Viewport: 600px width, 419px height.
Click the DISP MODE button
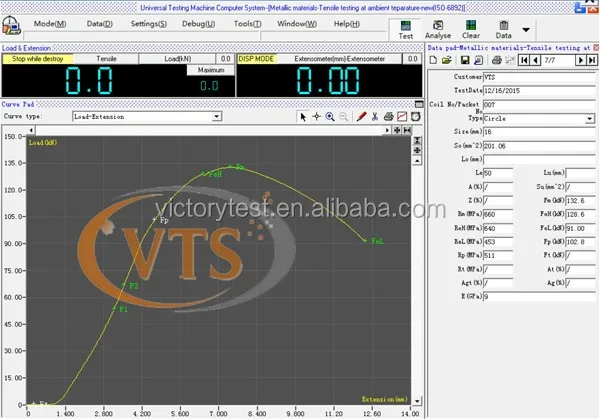pos(256,59)
